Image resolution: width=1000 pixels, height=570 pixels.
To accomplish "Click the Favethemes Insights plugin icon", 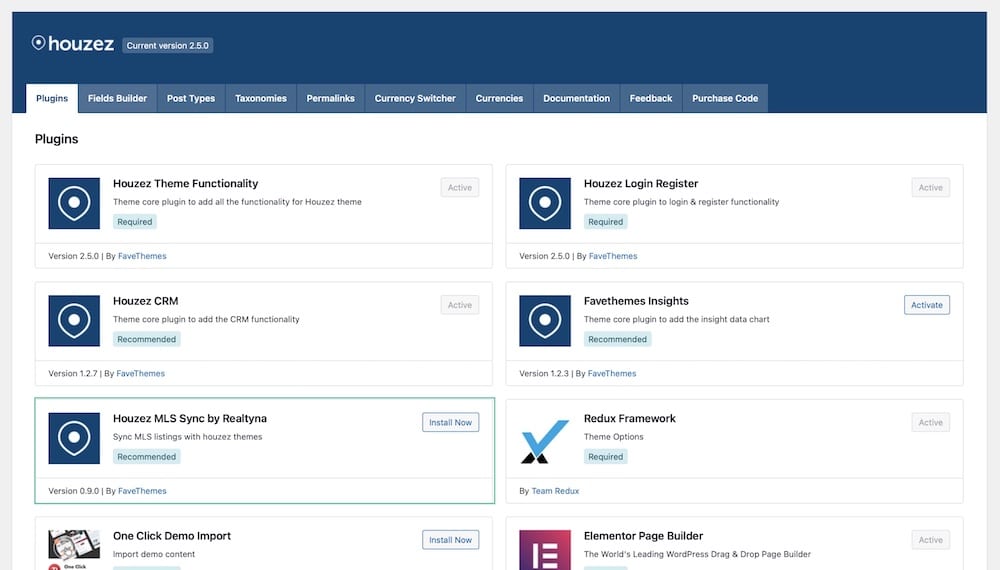I will pyautogui.click(x=545, y=321).
